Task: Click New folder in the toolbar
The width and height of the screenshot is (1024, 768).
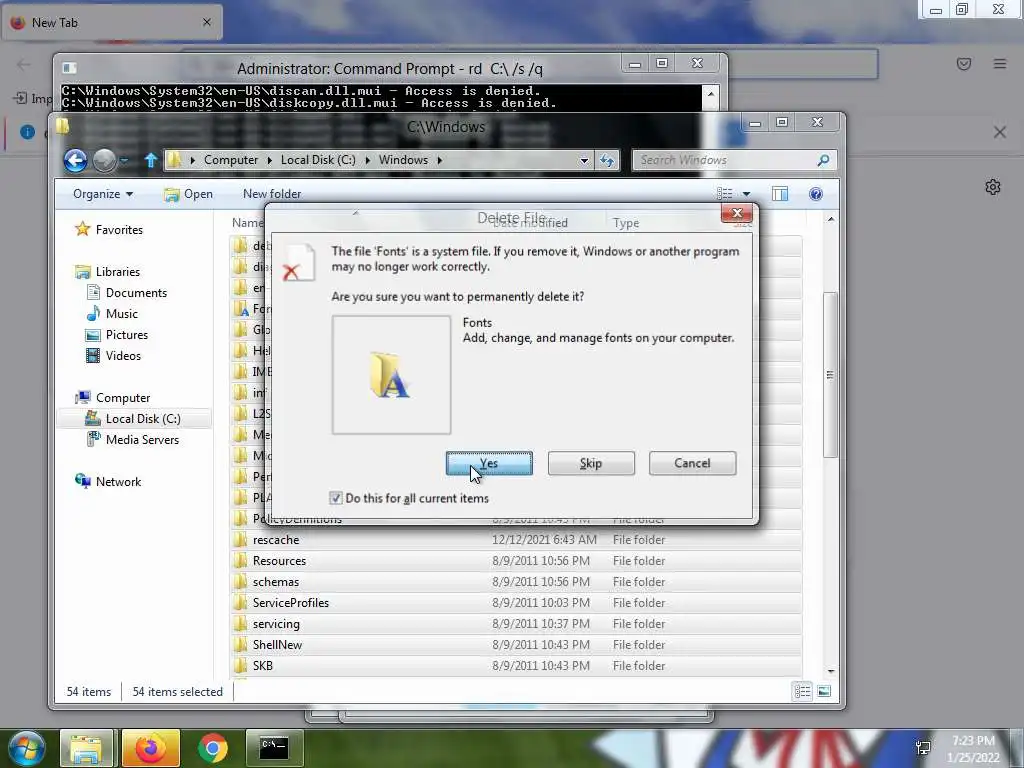Action: (272, 194)
